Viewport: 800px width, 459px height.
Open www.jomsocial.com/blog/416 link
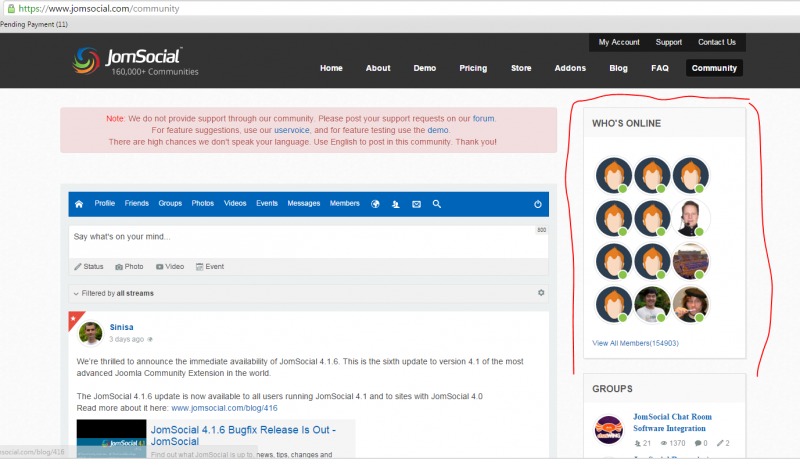tap(224, 408)
